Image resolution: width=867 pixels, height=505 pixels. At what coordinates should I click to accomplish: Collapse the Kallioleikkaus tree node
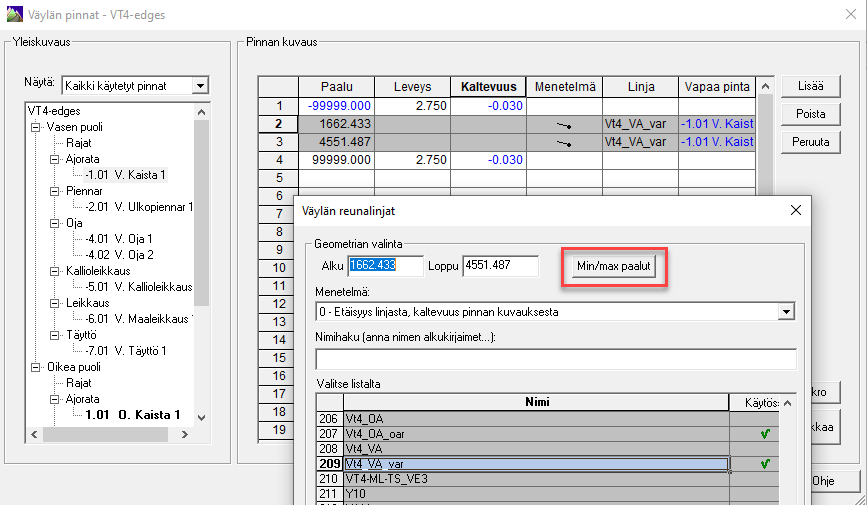[54, 271]
